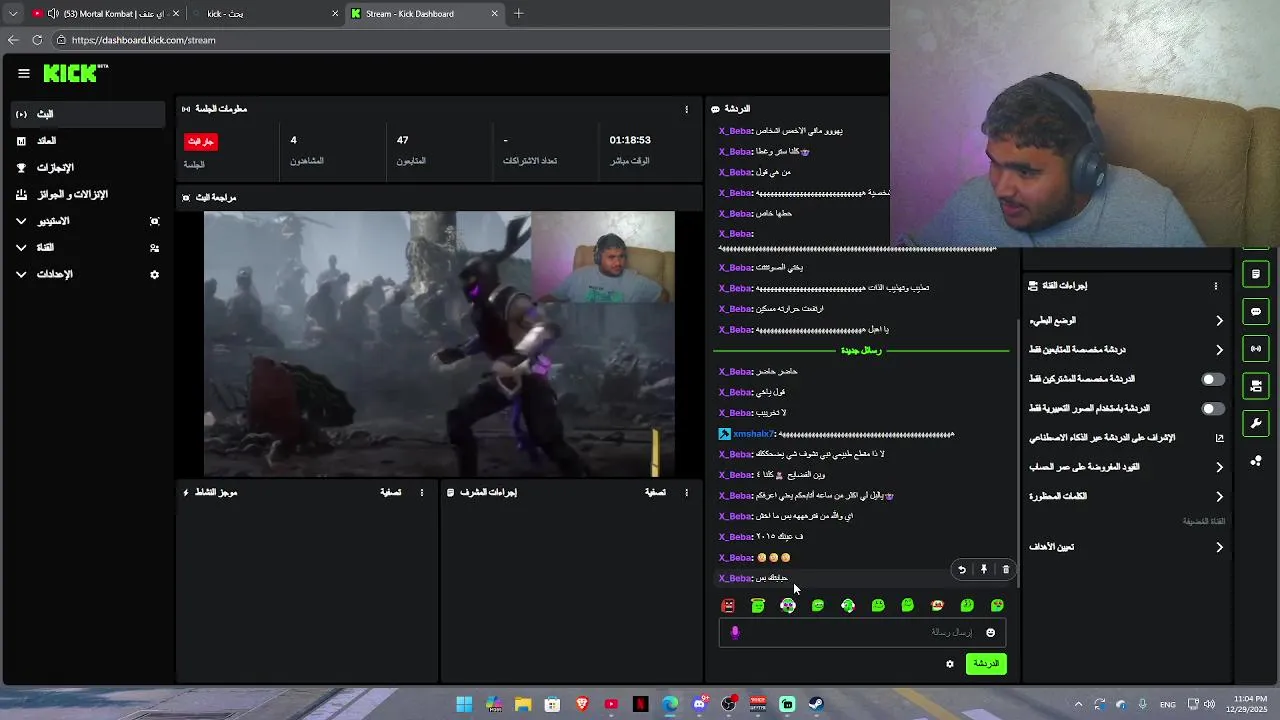Expand القناة section in the sidebar

(88, 247)
